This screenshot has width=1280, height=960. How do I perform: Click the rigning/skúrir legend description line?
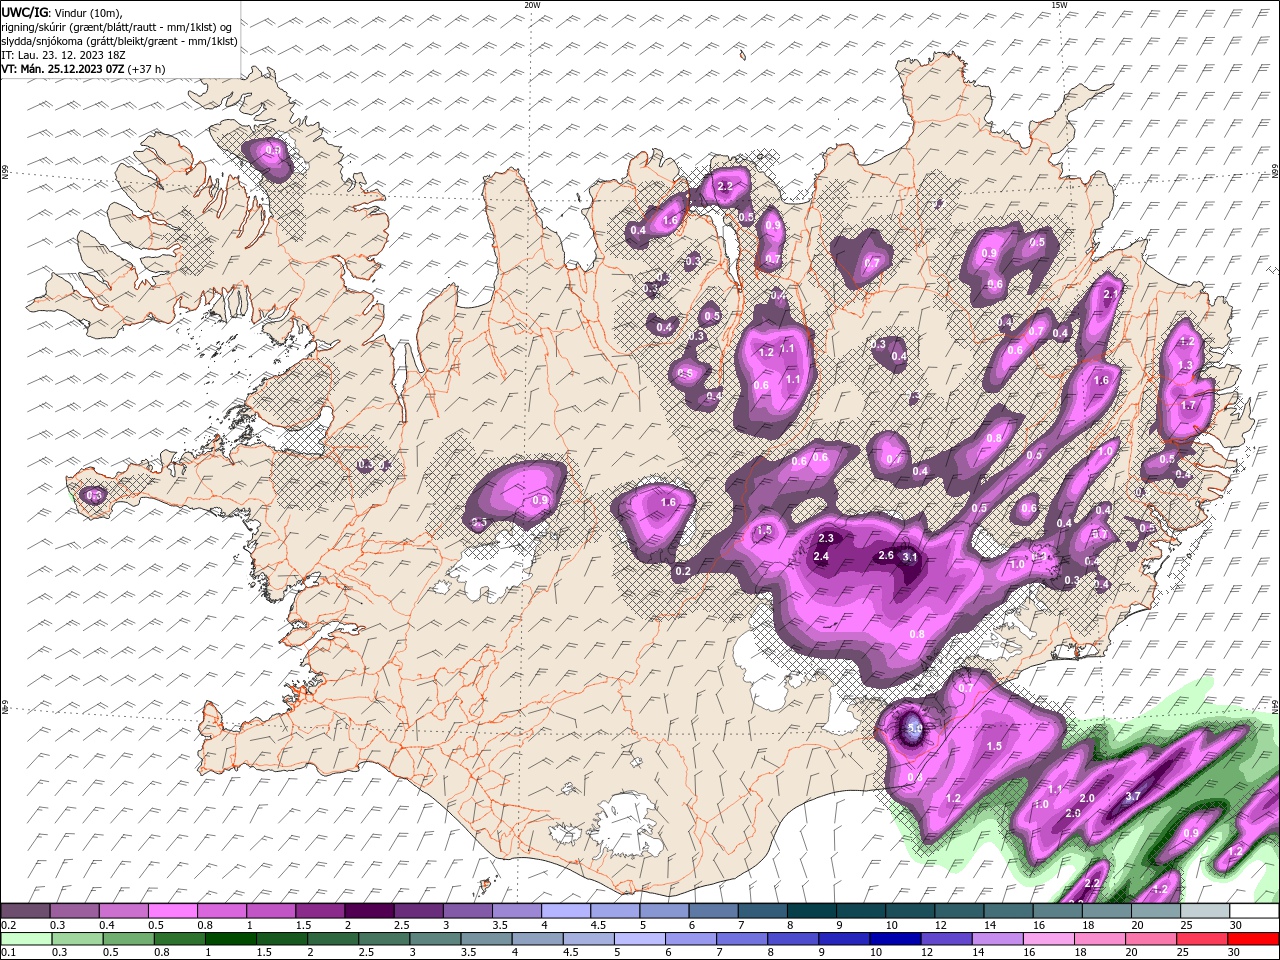[117, 27]
